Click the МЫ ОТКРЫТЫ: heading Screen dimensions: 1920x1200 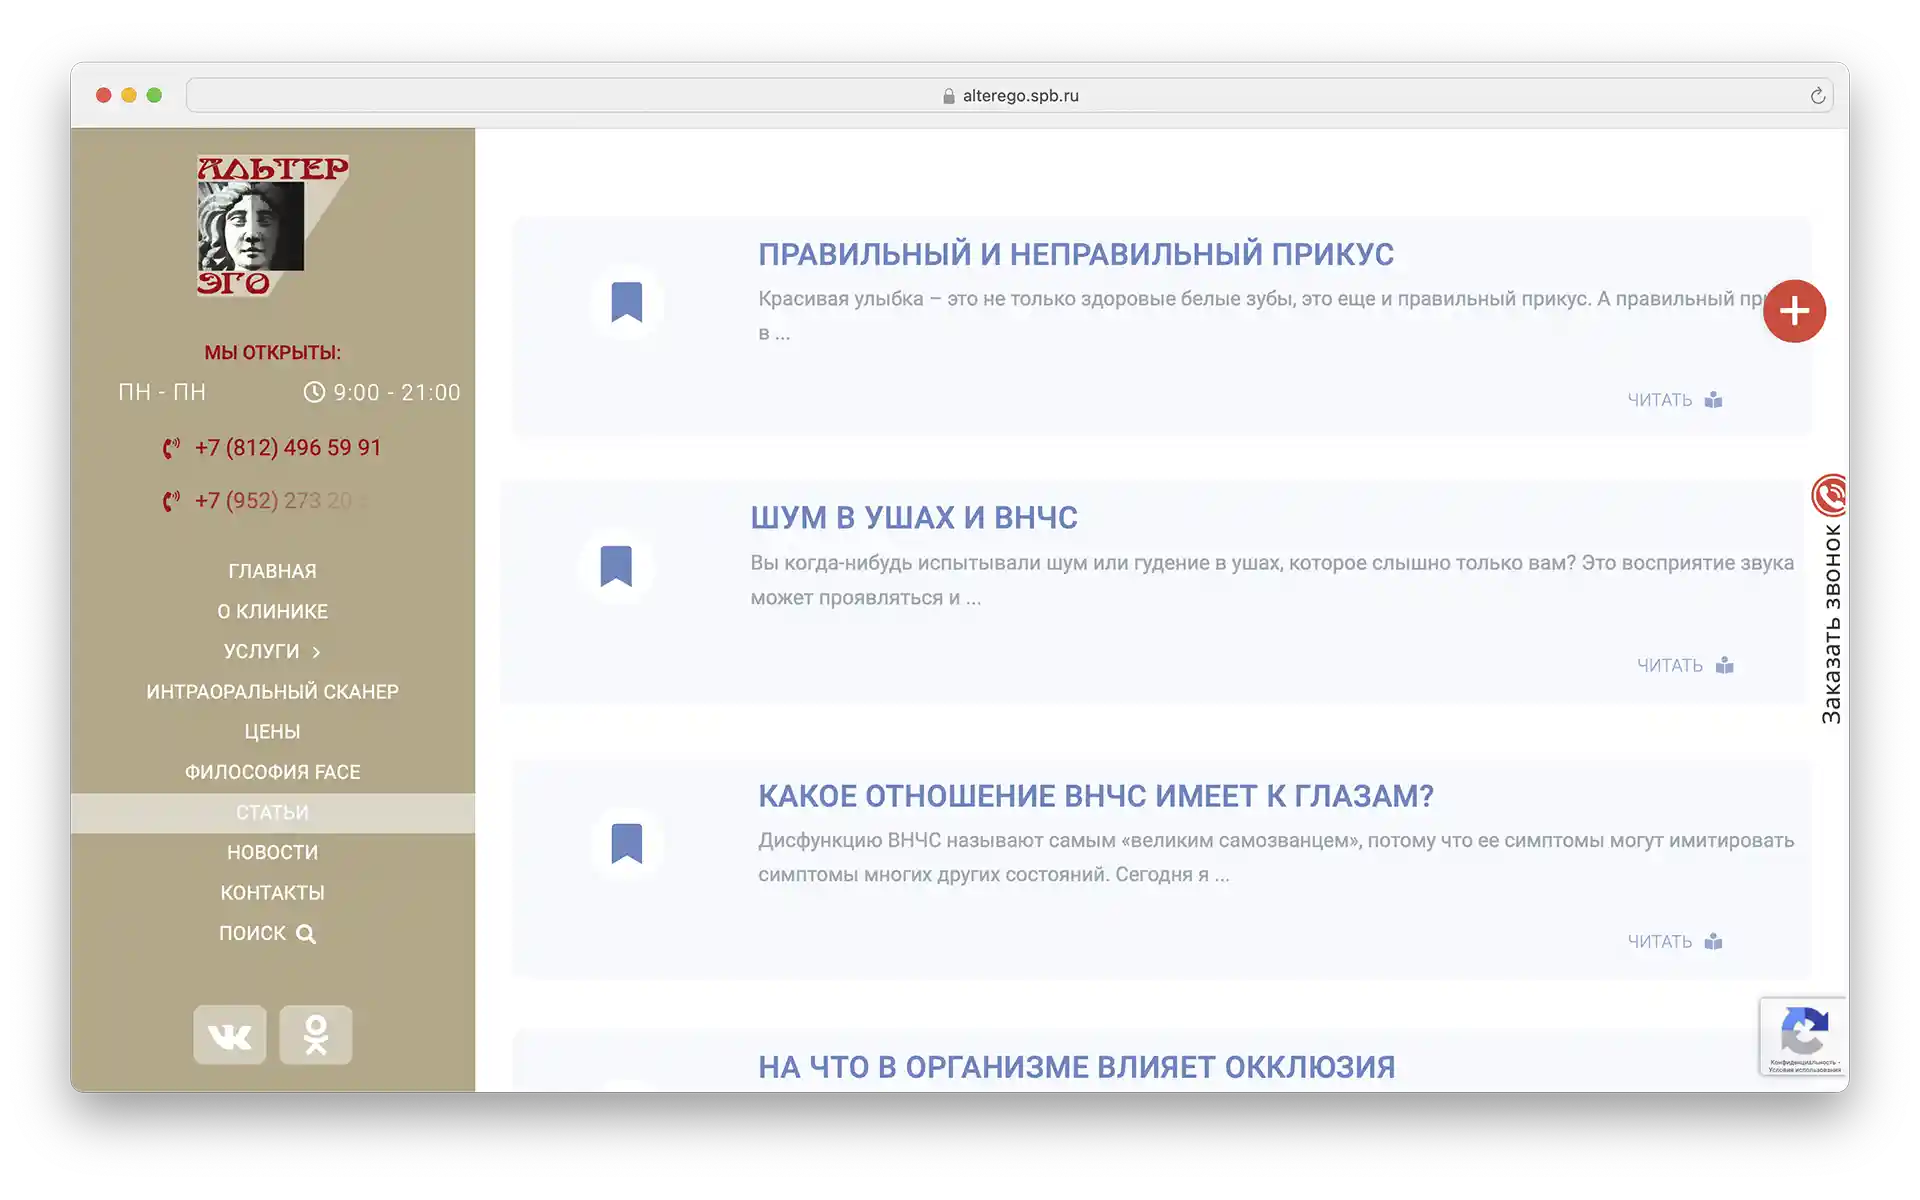(x=272, y=353)
